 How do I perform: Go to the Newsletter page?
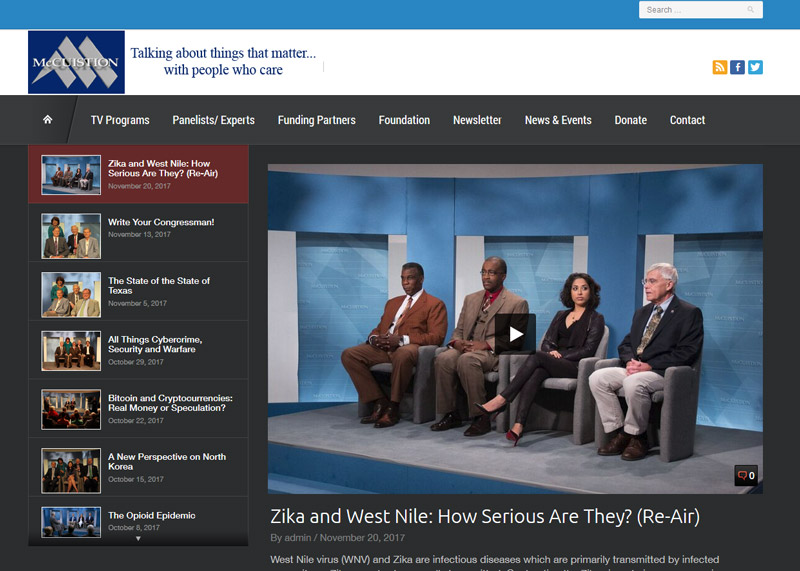tap(477, 120)
